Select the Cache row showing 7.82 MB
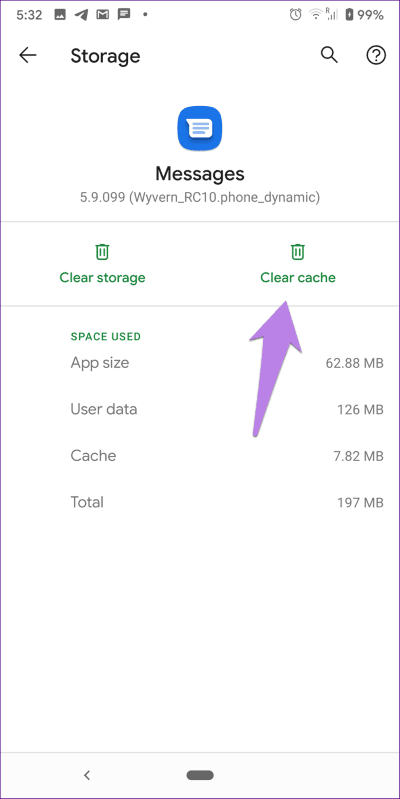This screenshot has height=799, width=400. pyautogui.click(x=227, y=456)
